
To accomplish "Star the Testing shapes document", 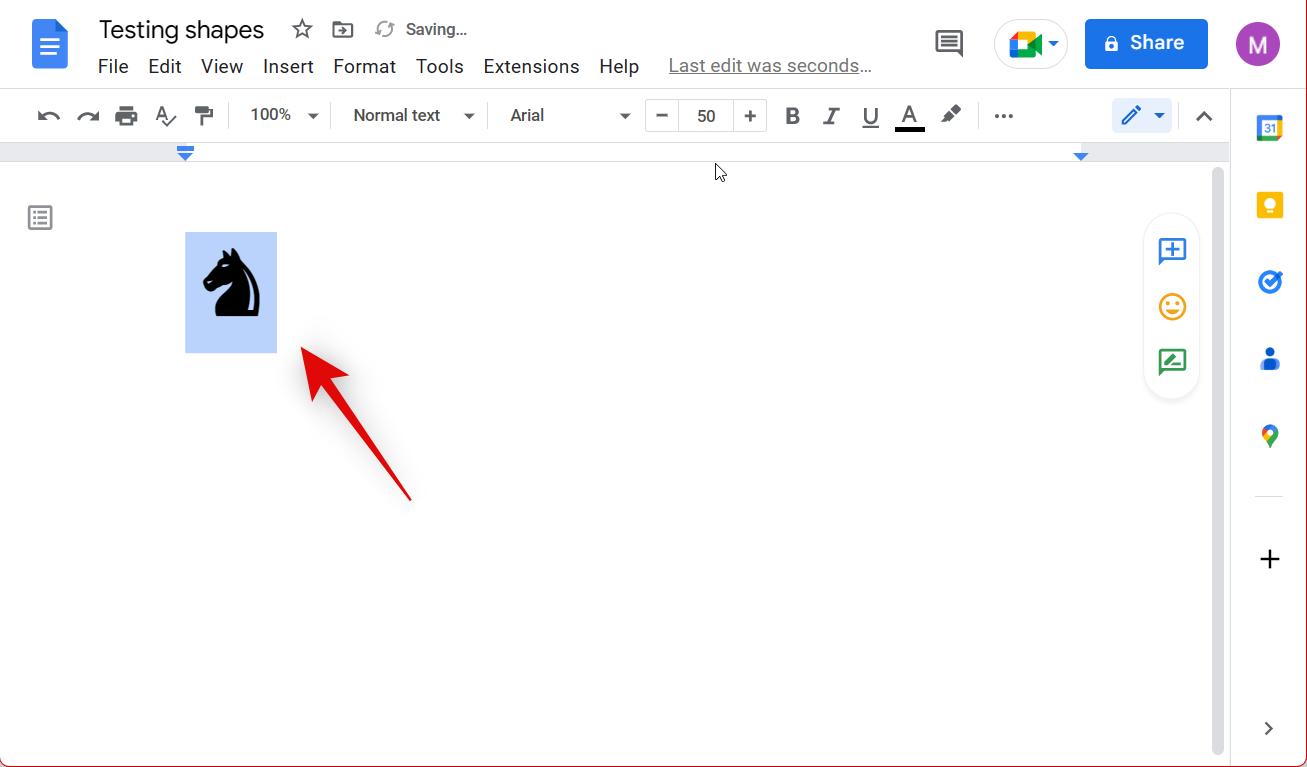I will point(302,30).
